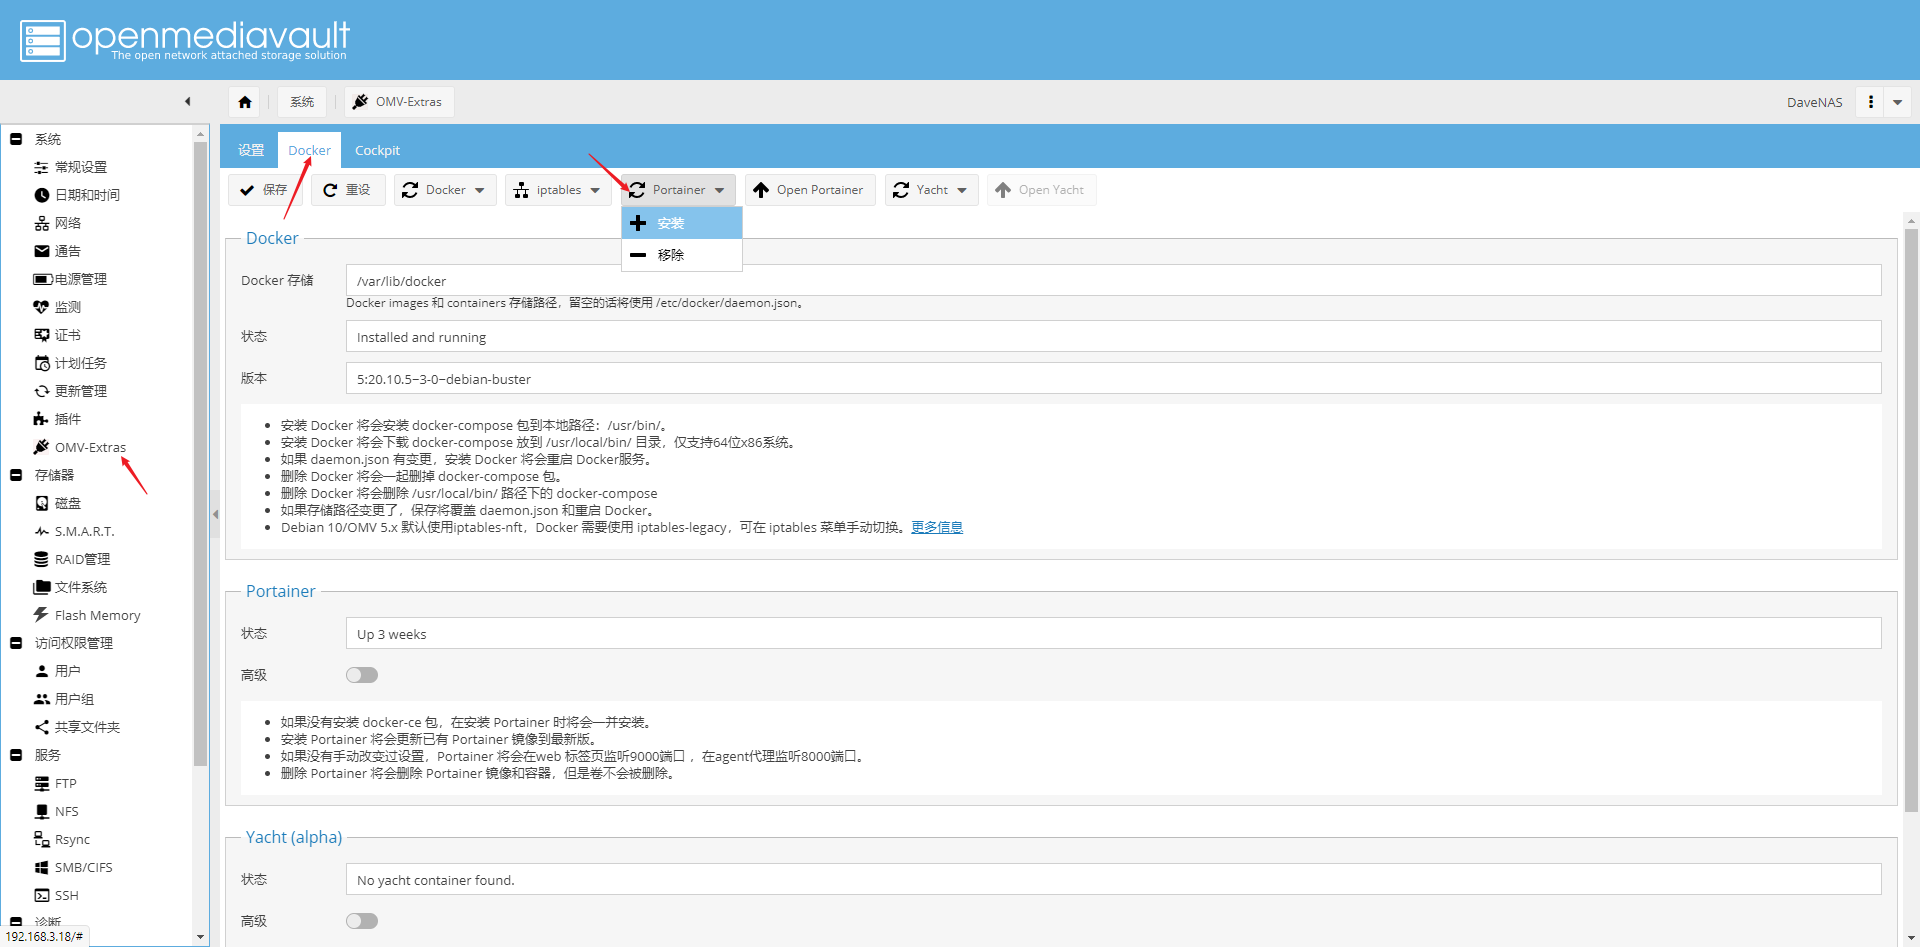The height and width of the screenshot is (947, 1920).
Task: Switch to the Cockpit tab
Action: pyautogui.click(x=377, y=150)
